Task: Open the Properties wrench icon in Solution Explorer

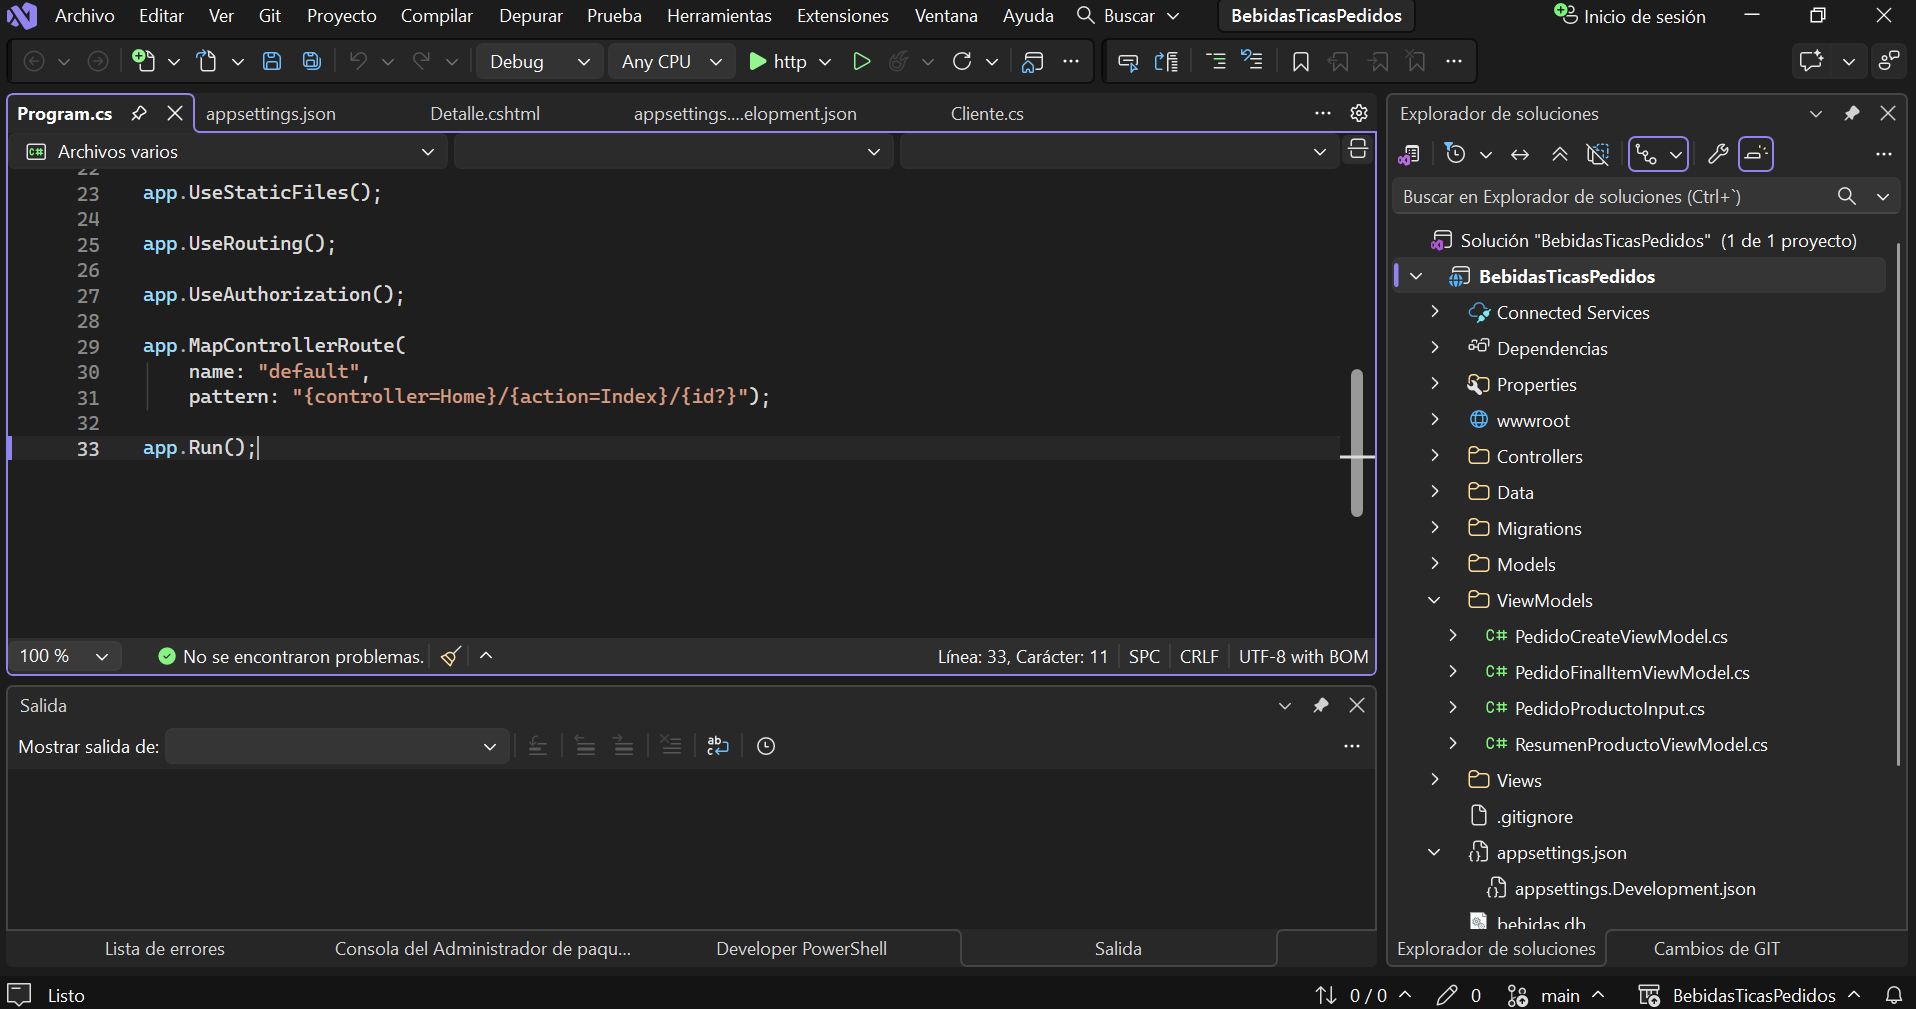Action: pyautogui.click(x=1718, y=154)
